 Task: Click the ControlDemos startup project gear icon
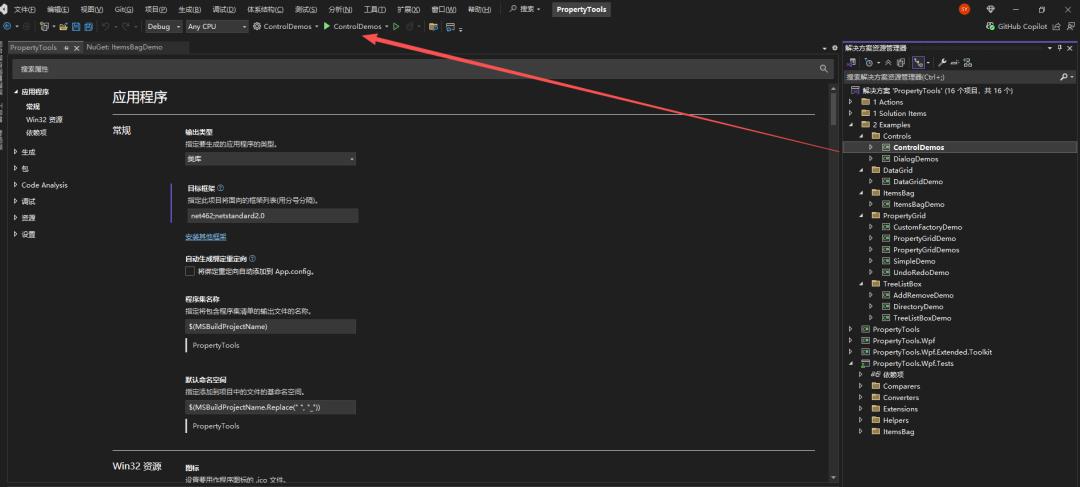click(257, 26)
